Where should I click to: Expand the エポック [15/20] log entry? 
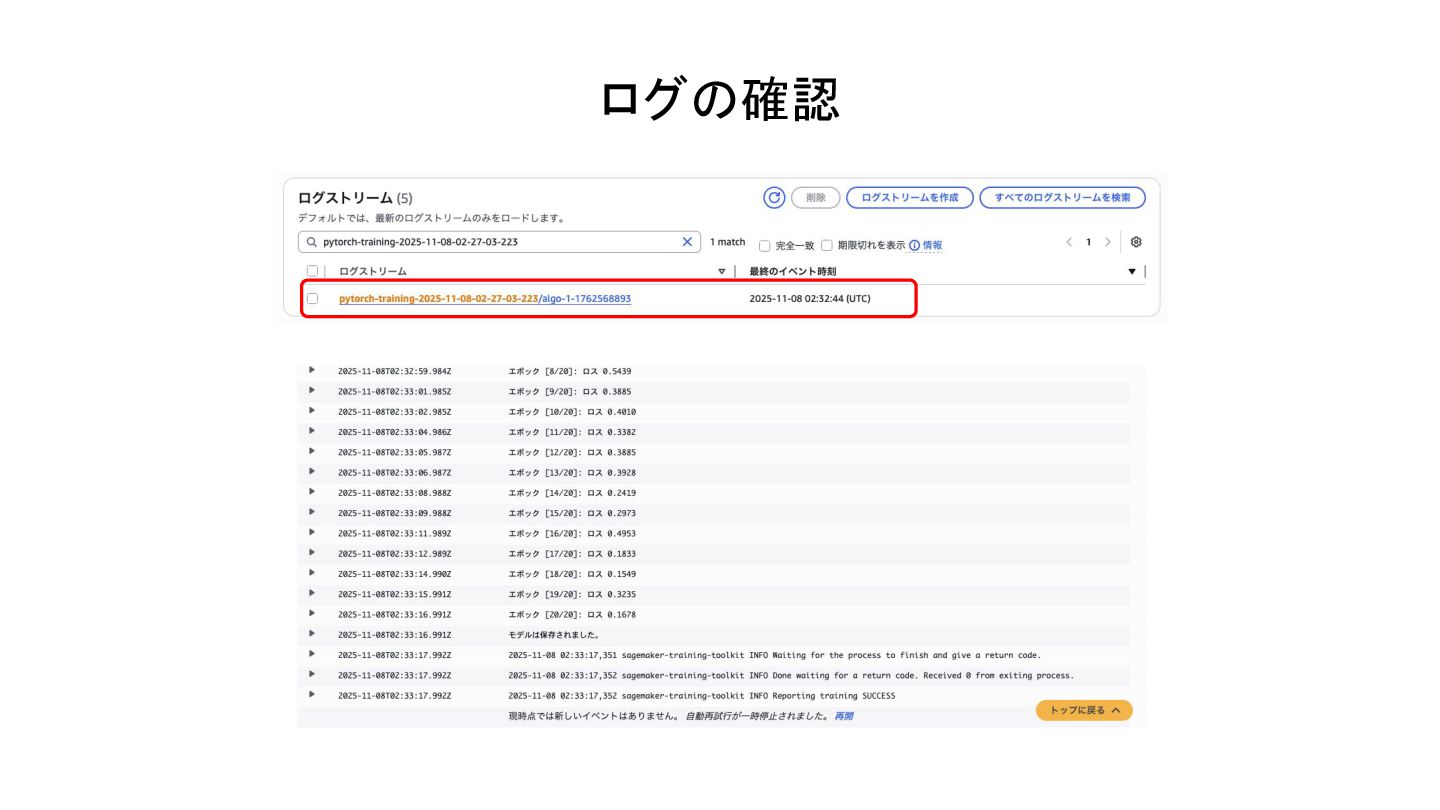click(312, 512)
